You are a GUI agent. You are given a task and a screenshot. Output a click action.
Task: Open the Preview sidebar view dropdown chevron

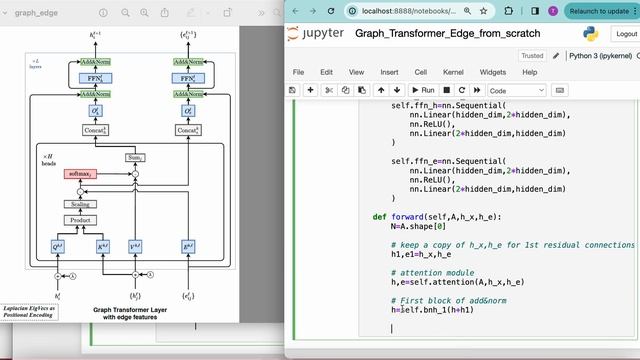coord(4,13)
